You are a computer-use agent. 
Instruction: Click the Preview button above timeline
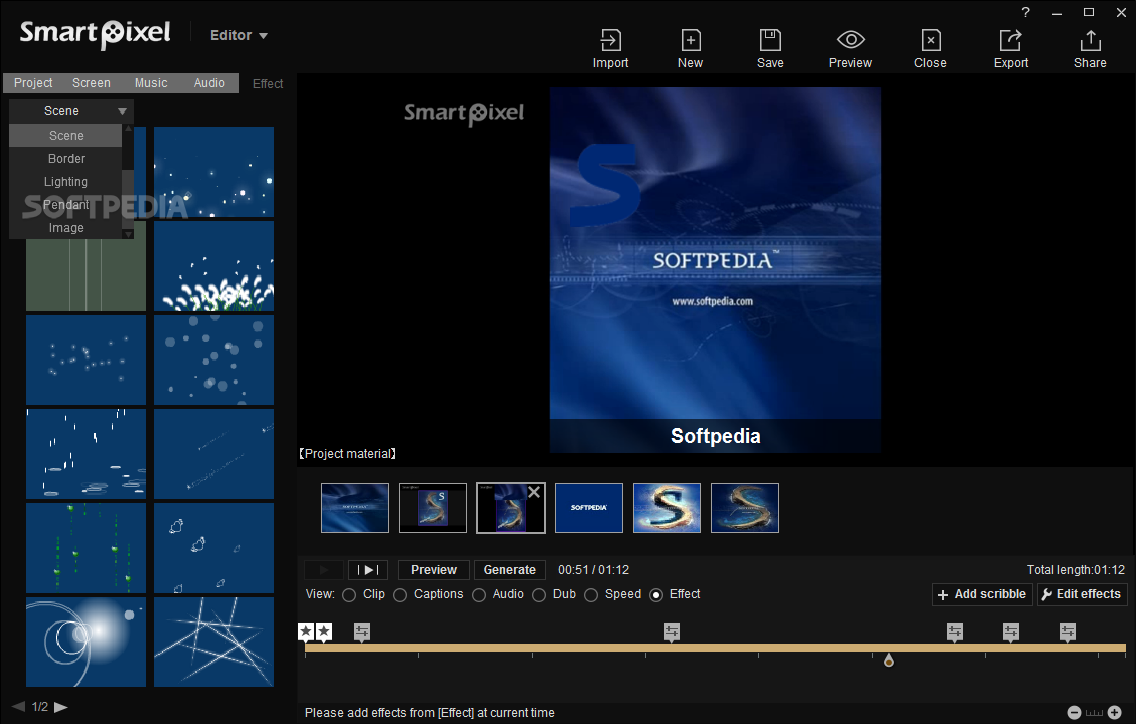(x=434, y=570)
